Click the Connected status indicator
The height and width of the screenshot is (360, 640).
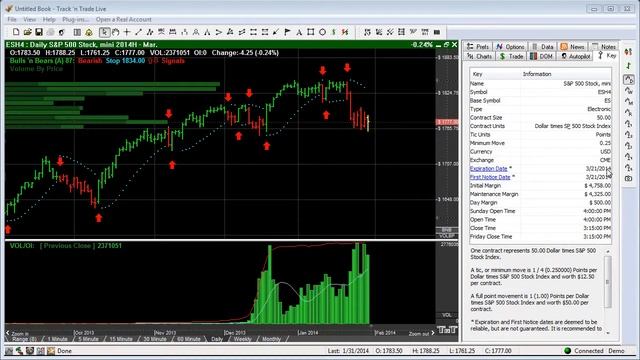584,351
